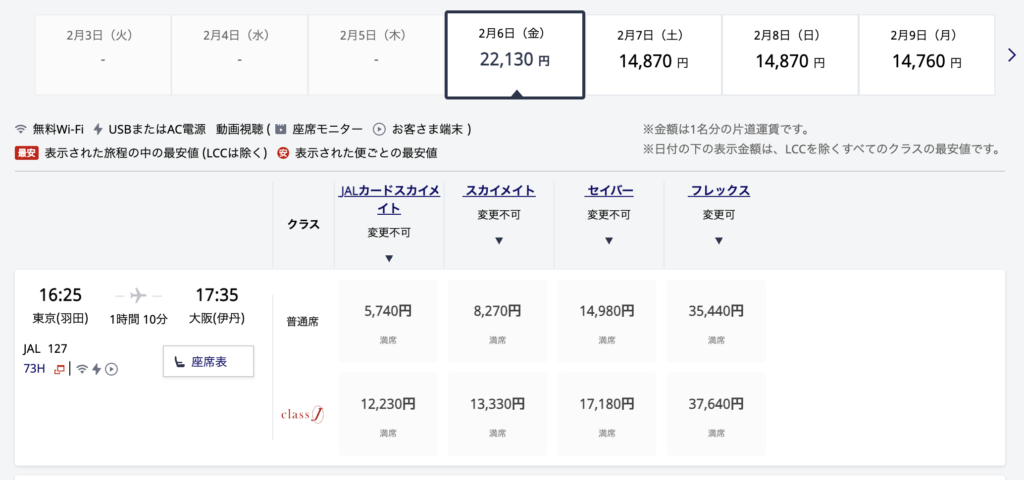Click the free Wi-Fi legend icon

(x=21, y=129)
